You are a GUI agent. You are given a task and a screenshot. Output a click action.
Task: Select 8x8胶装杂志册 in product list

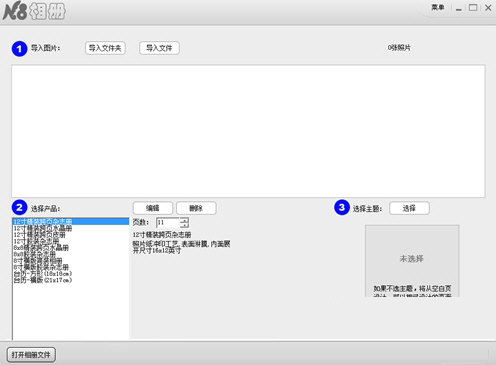tap(71, 254)
